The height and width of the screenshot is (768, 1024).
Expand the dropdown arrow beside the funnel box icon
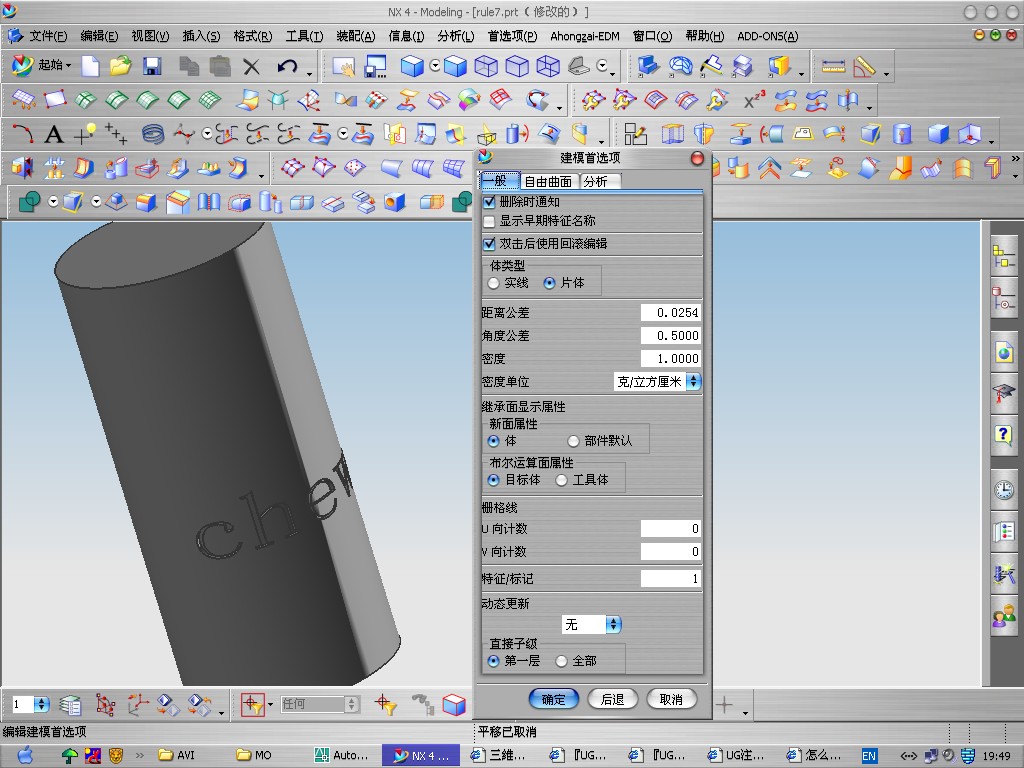[x=270, y=705]
